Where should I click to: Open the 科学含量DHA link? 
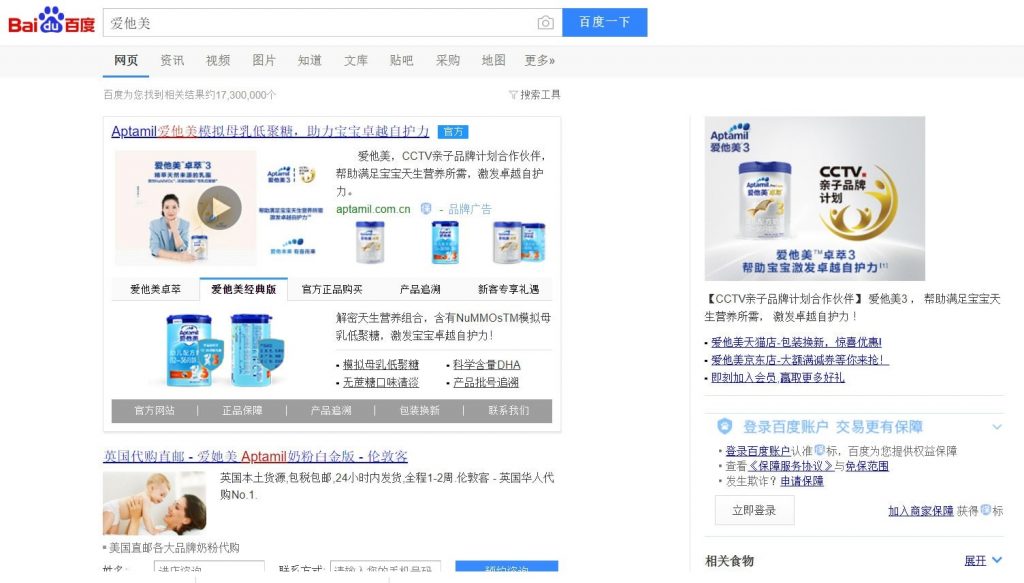(x=487, y=365)
